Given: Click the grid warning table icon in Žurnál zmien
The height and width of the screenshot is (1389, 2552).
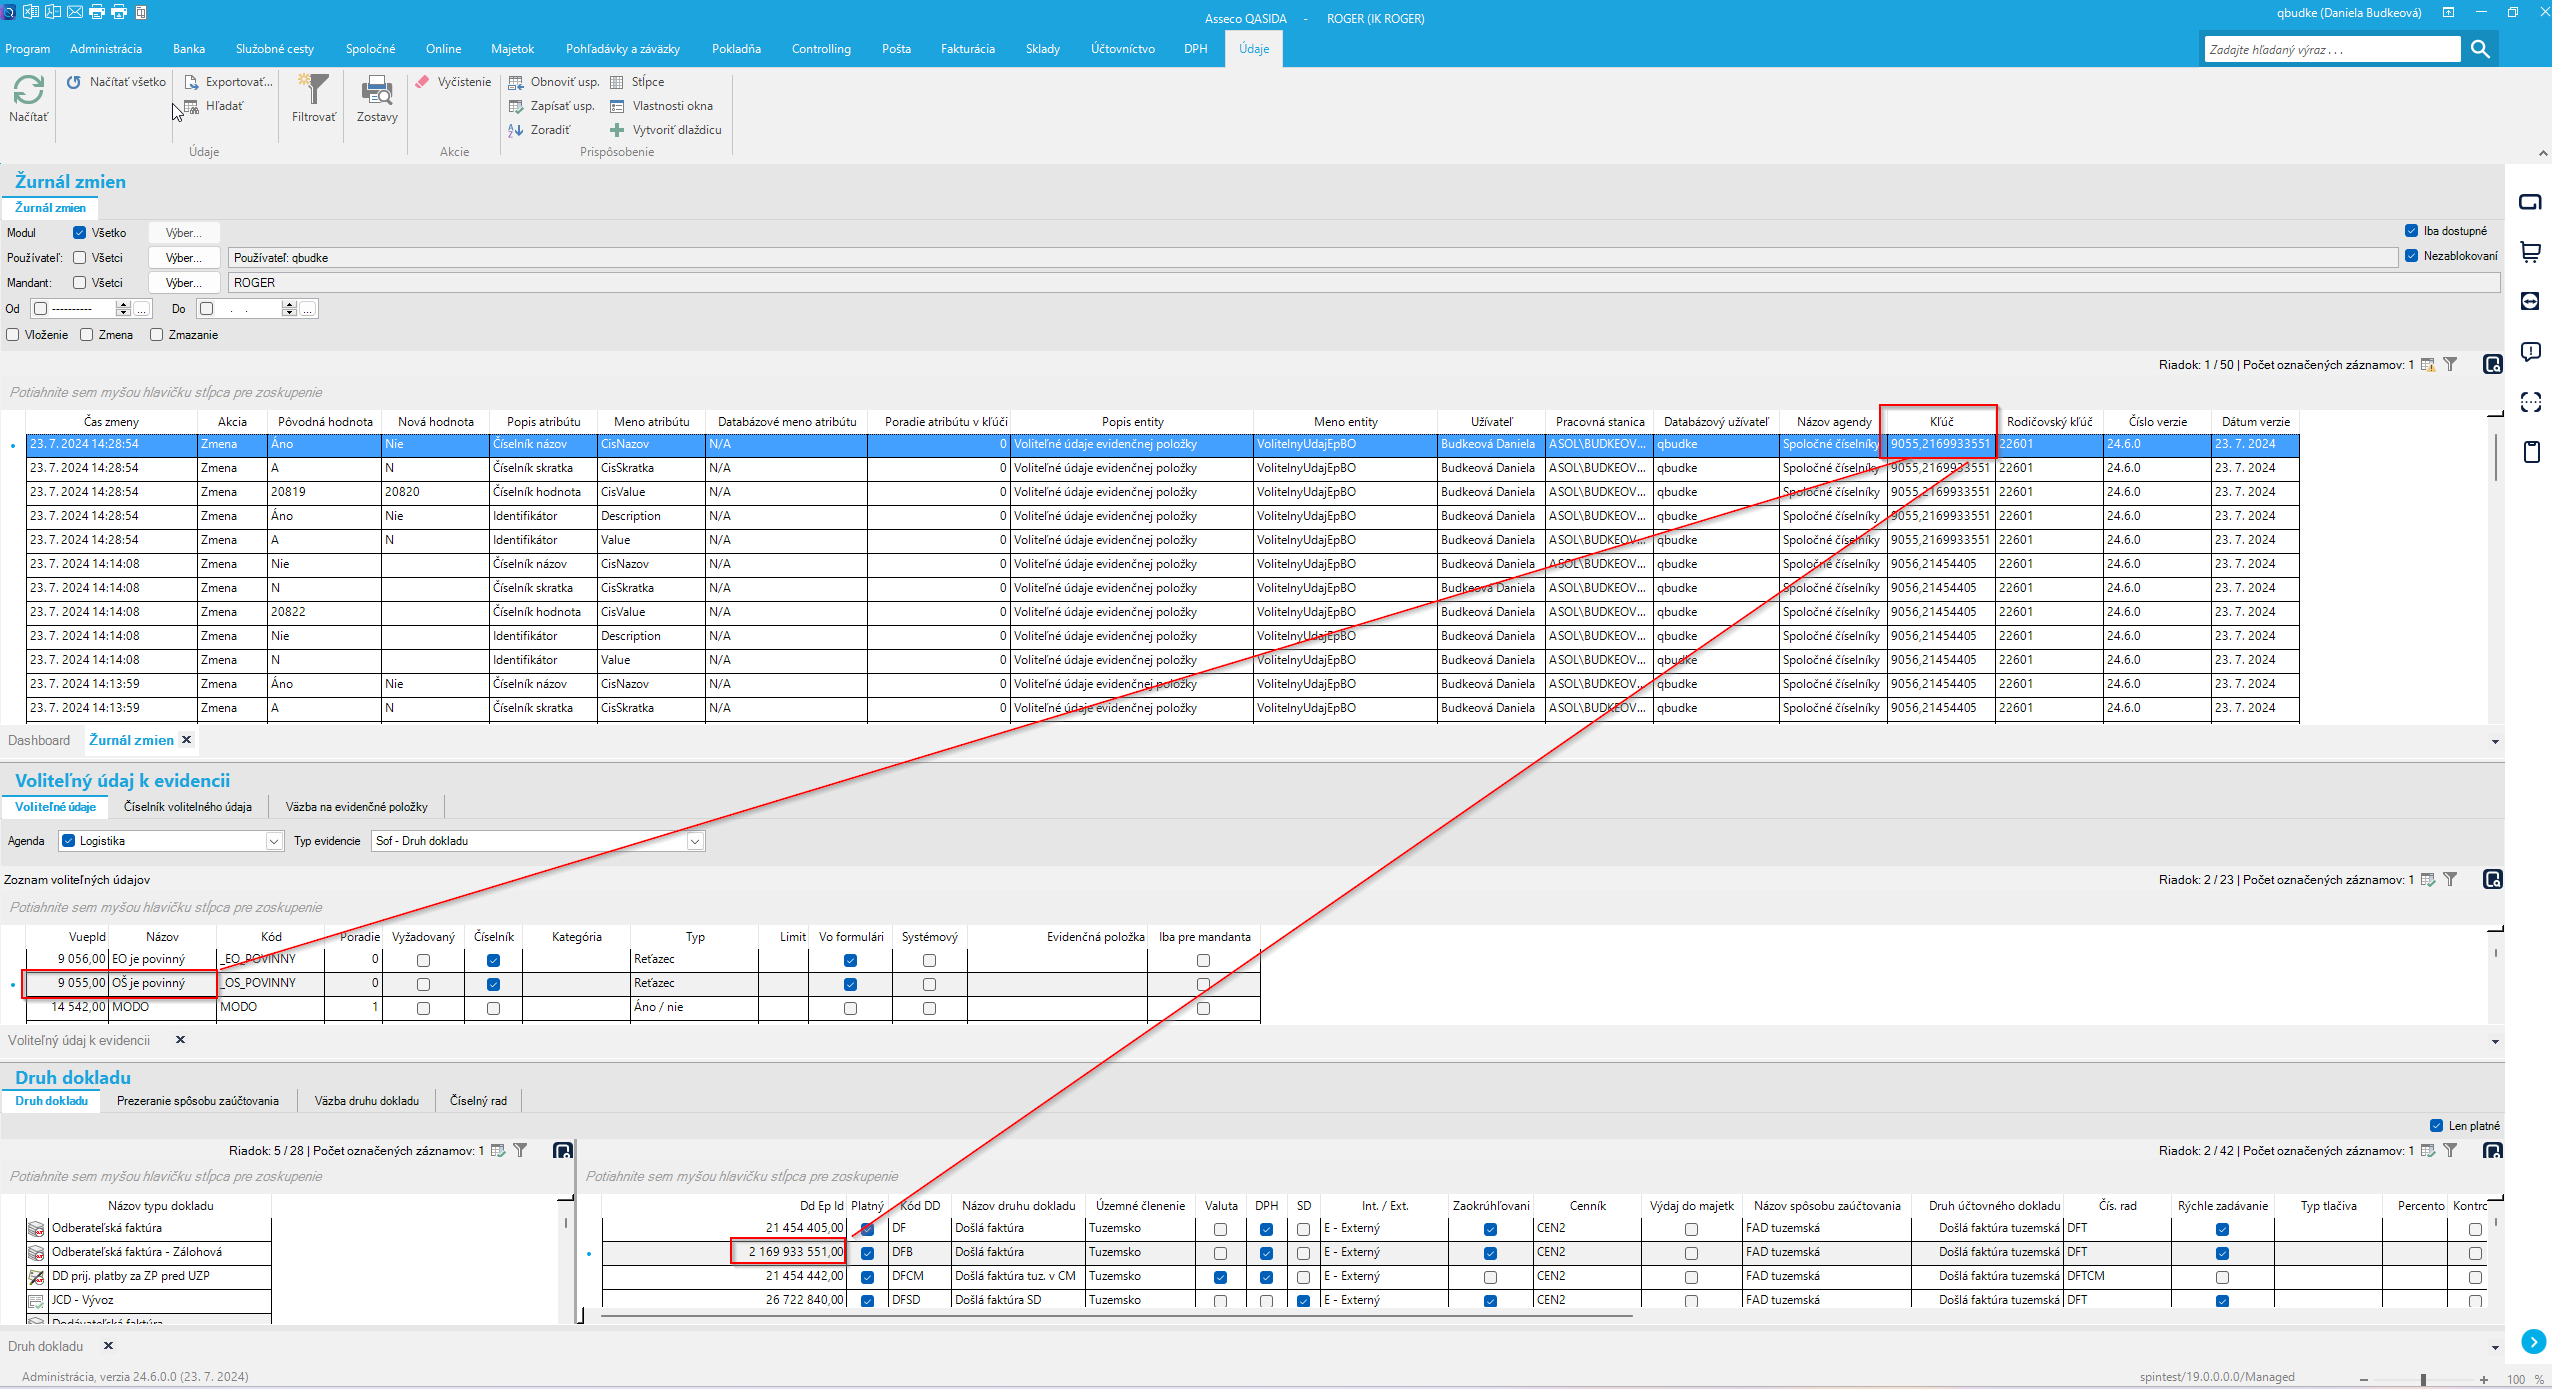Looking at the screenshot, I should pos(2428,365).
